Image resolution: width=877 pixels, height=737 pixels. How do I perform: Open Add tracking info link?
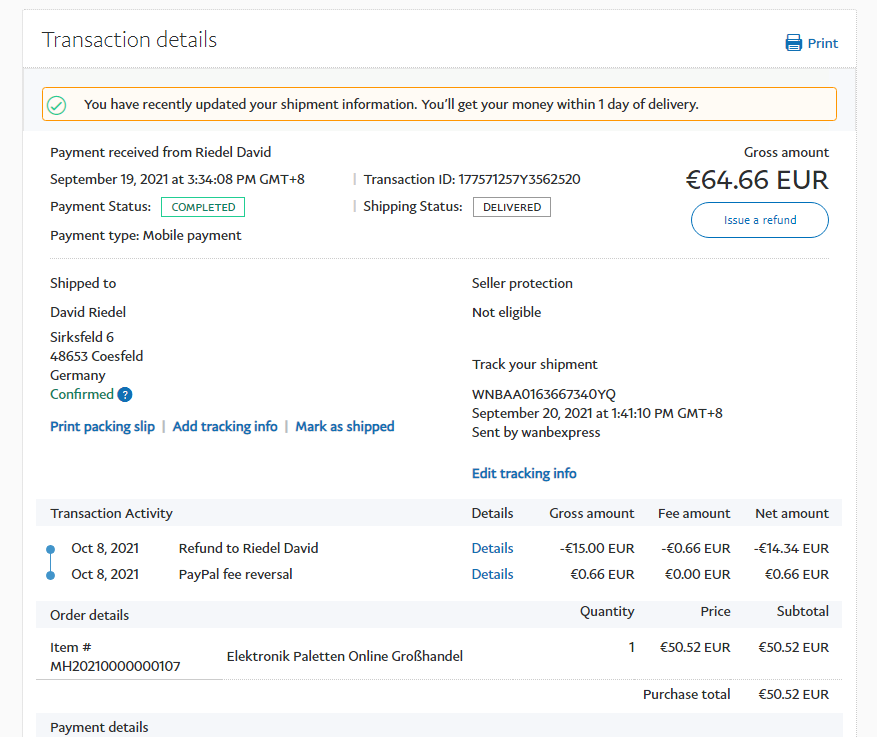[225, 426]
